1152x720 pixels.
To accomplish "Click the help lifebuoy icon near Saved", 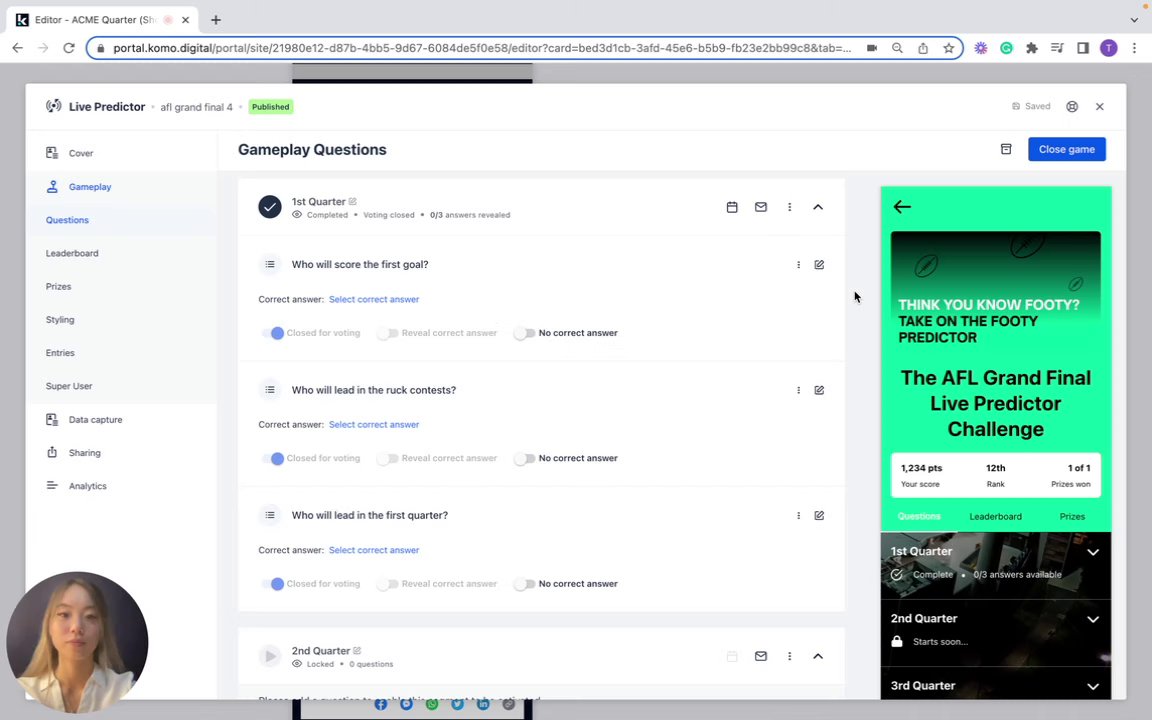I will pos(1072,107).
